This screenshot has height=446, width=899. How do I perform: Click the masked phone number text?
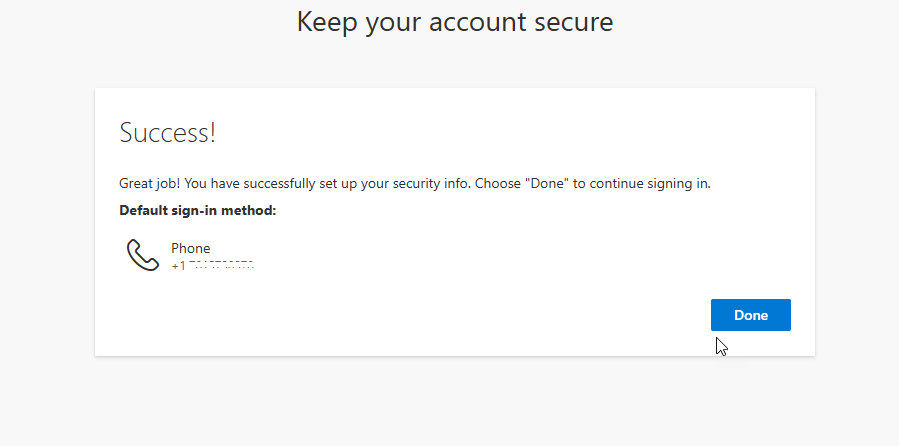click(x=221, y=266)
